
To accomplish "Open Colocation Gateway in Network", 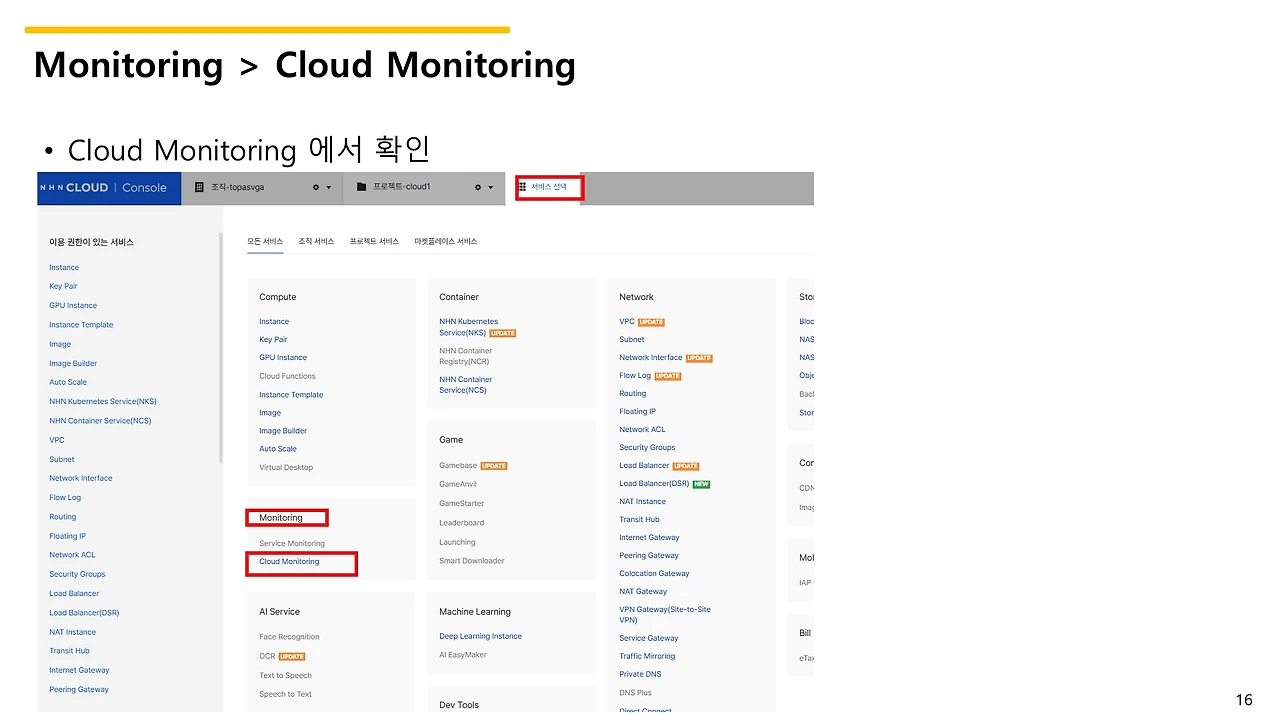I will 654,573.
